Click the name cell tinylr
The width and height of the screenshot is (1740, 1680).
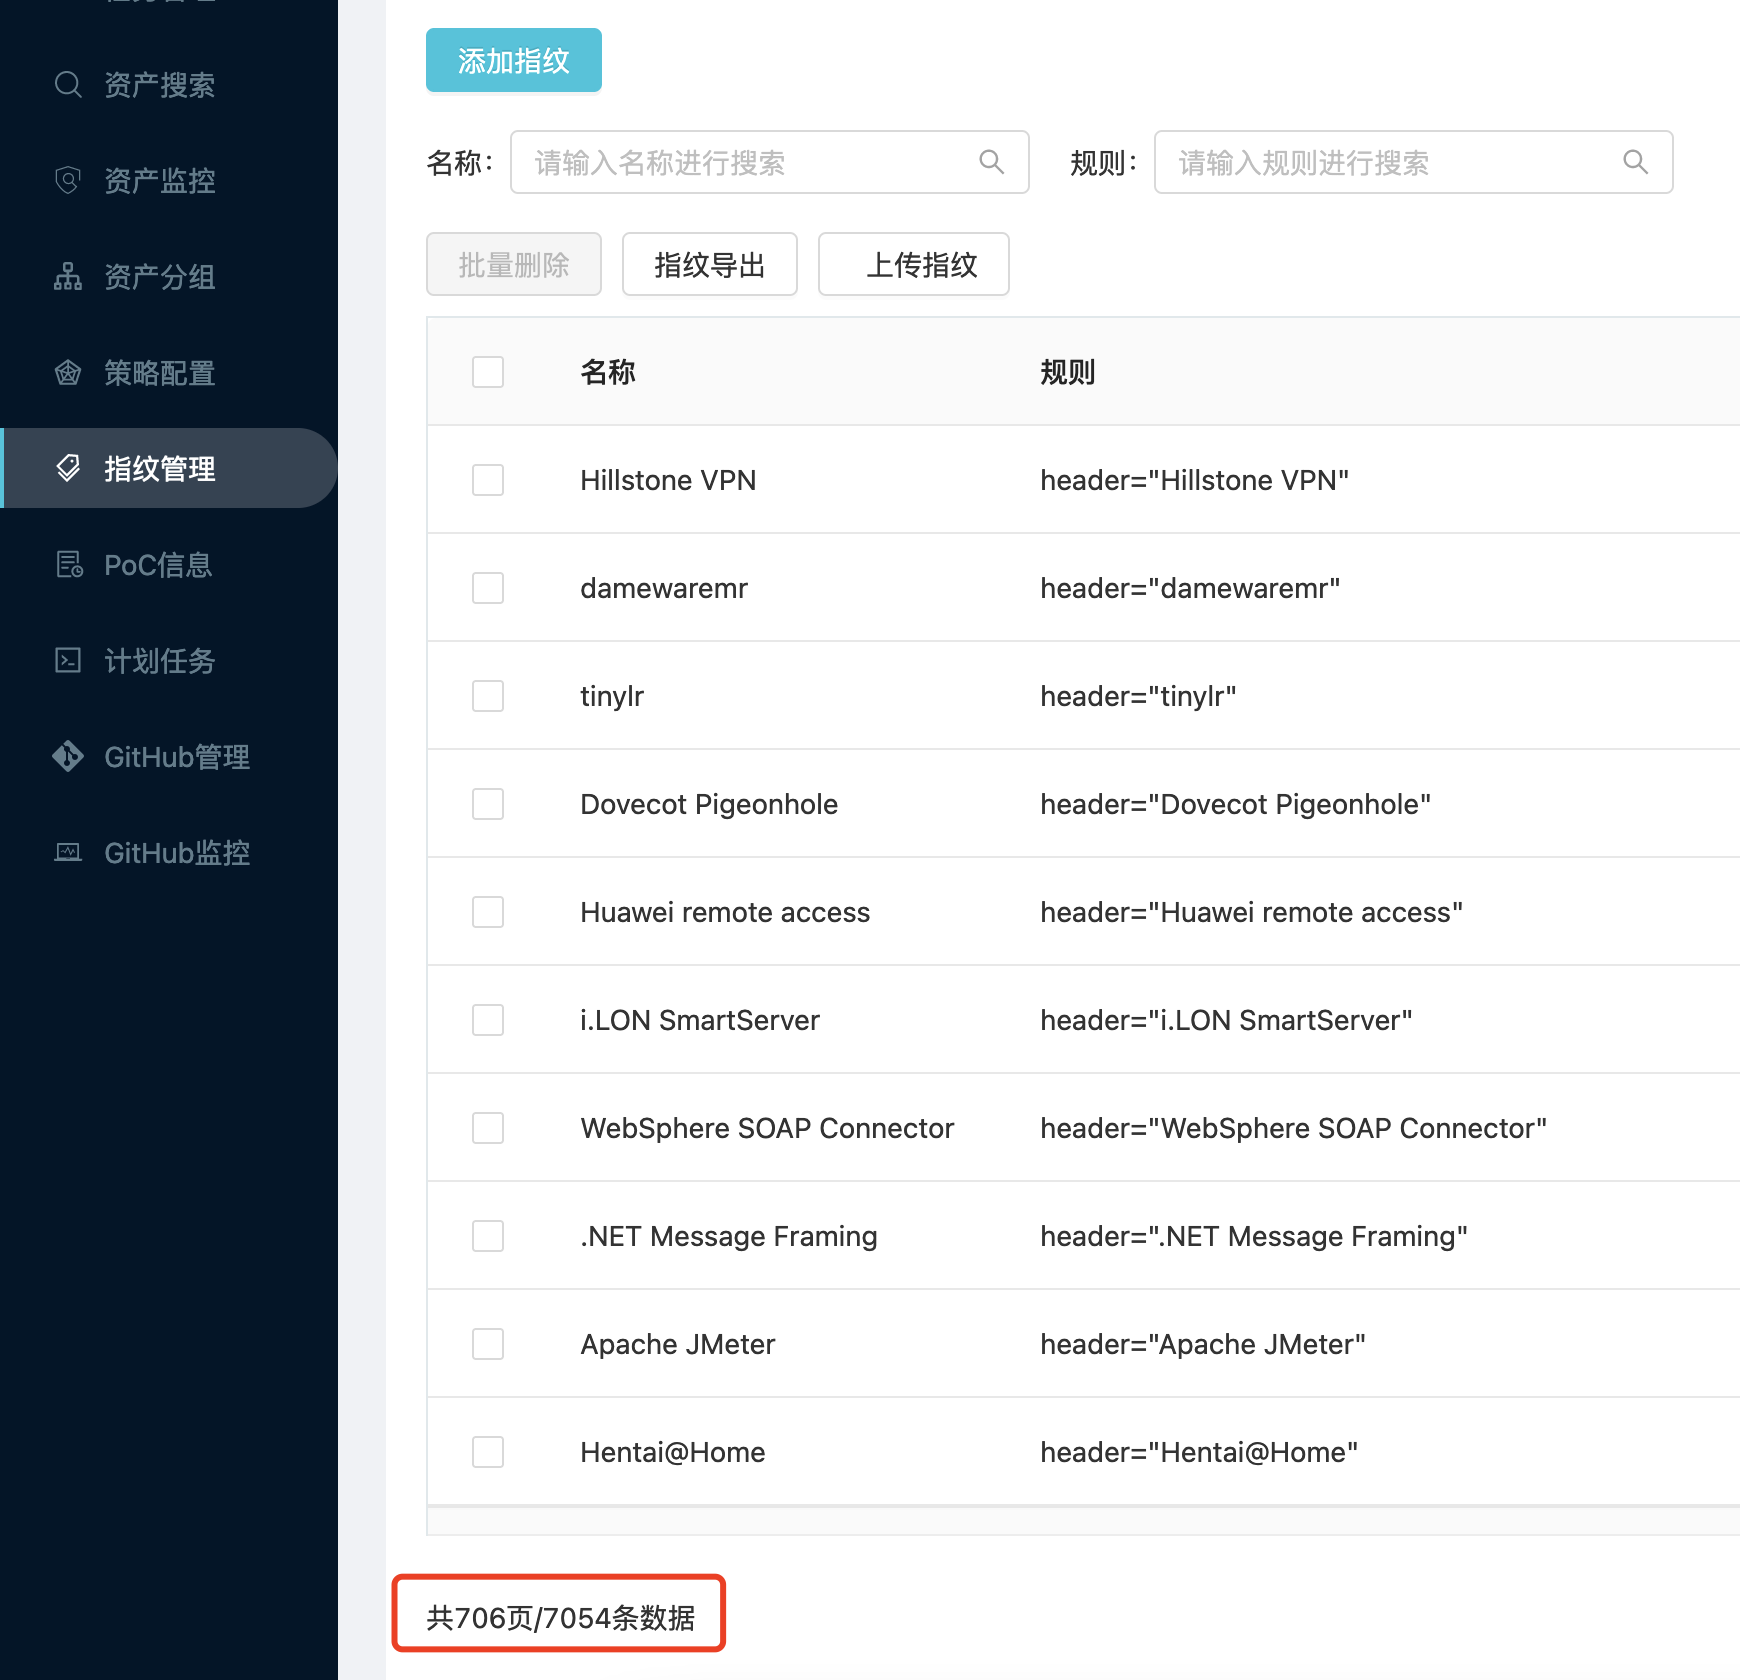click(612, 696)
